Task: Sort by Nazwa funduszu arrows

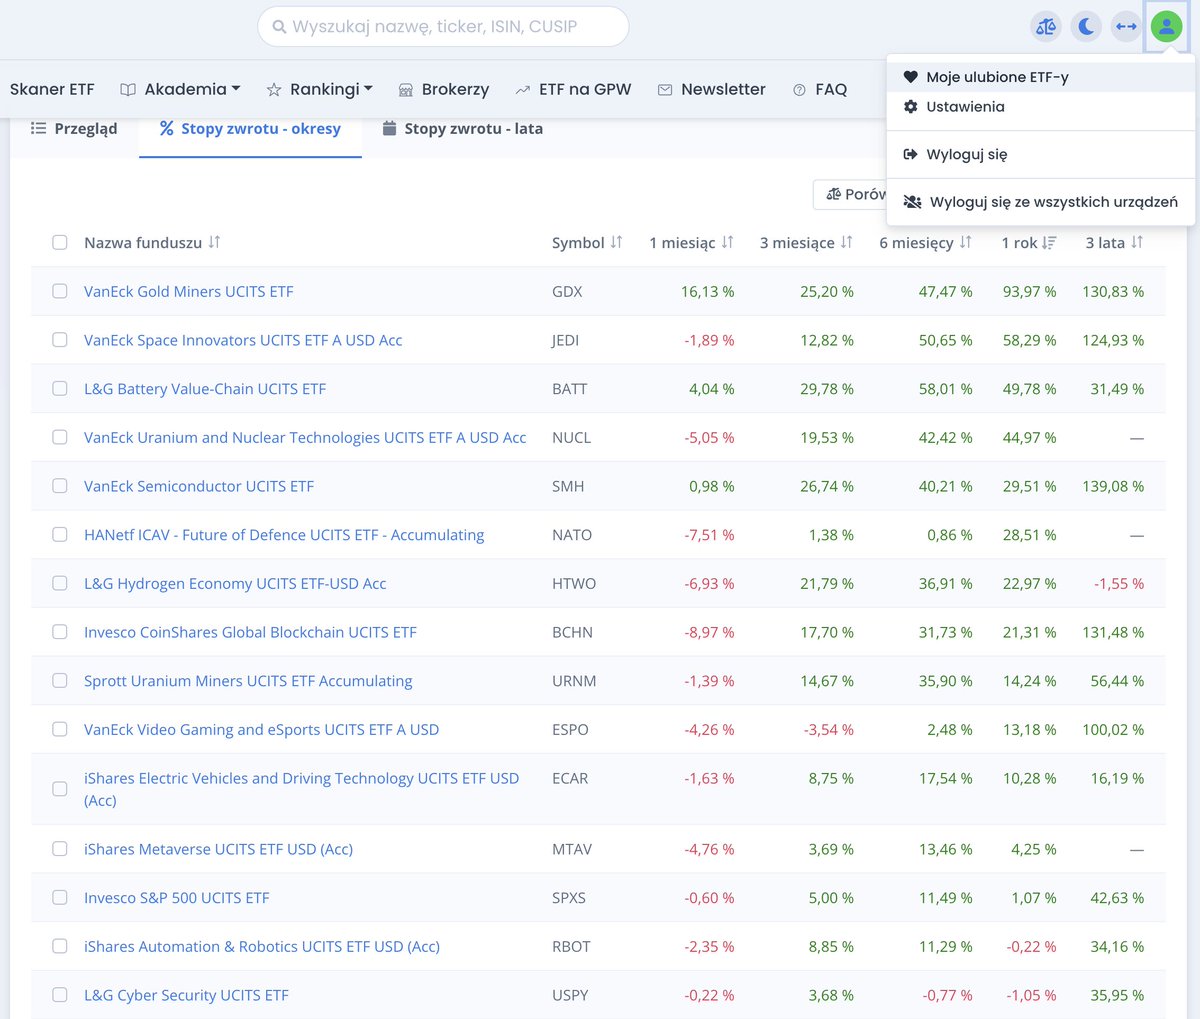Action: point(214,242)
